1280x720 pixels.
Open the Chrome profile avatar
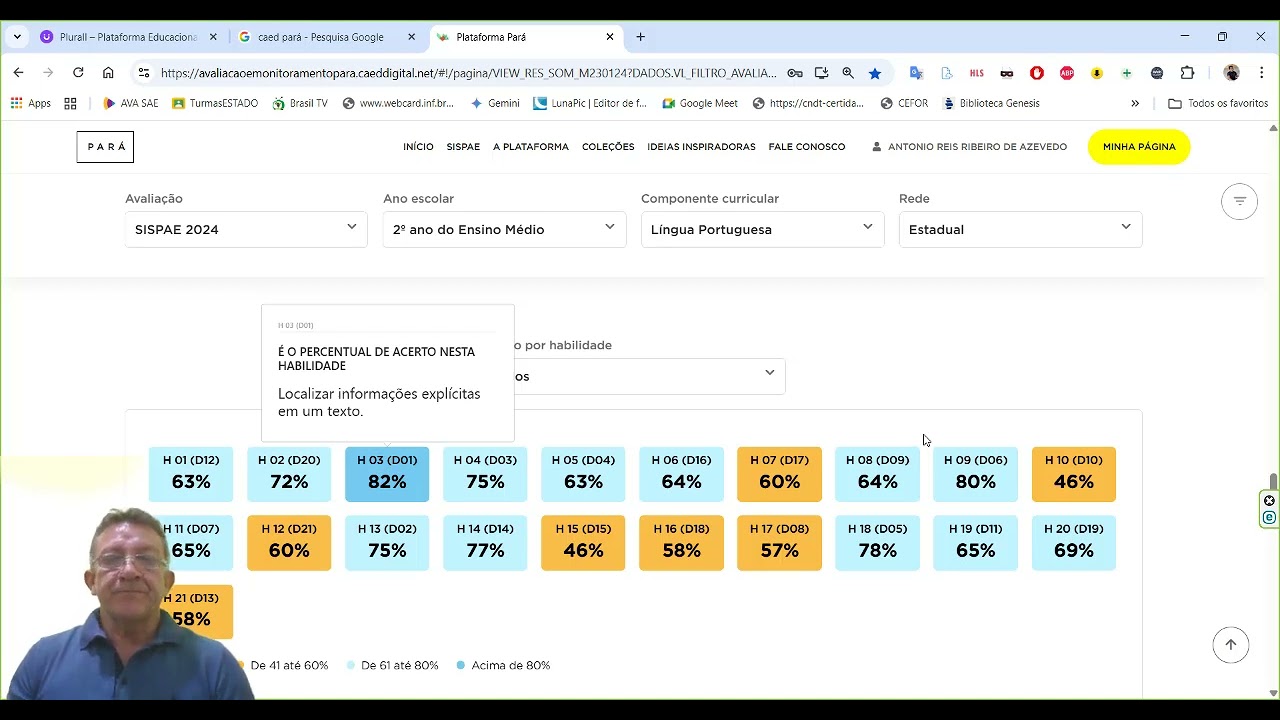(1232, 73)
